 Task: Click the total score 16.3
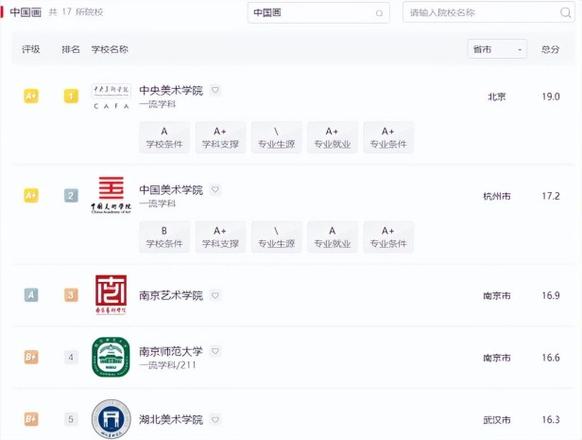[551, 420]
